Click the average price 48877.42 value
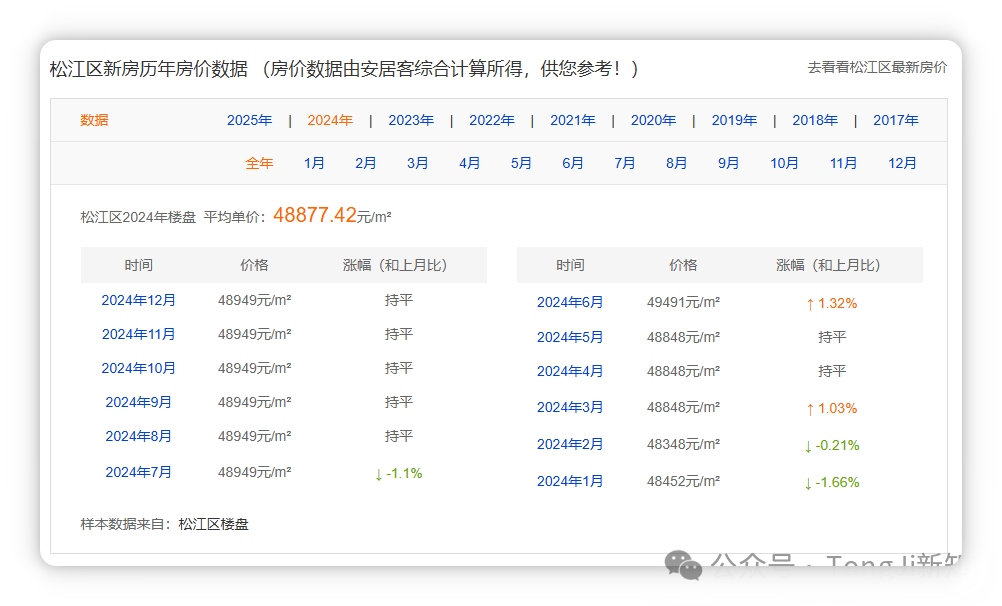Viewport: 1002px width, 606px height. coord(314,215)
